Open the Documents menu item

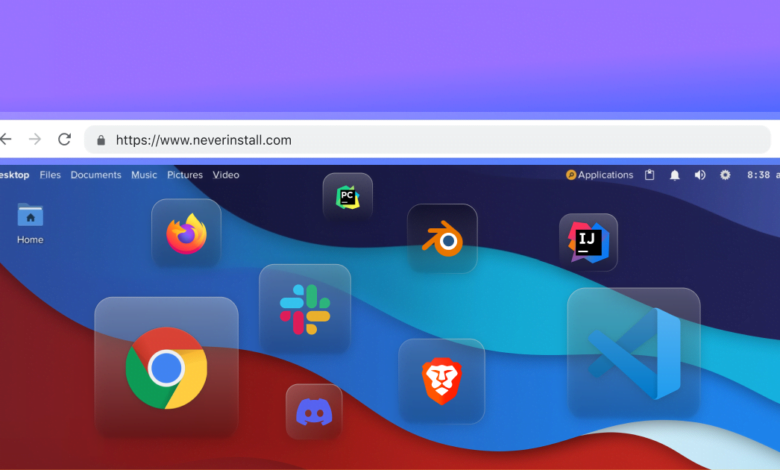[x=96, y=175]
